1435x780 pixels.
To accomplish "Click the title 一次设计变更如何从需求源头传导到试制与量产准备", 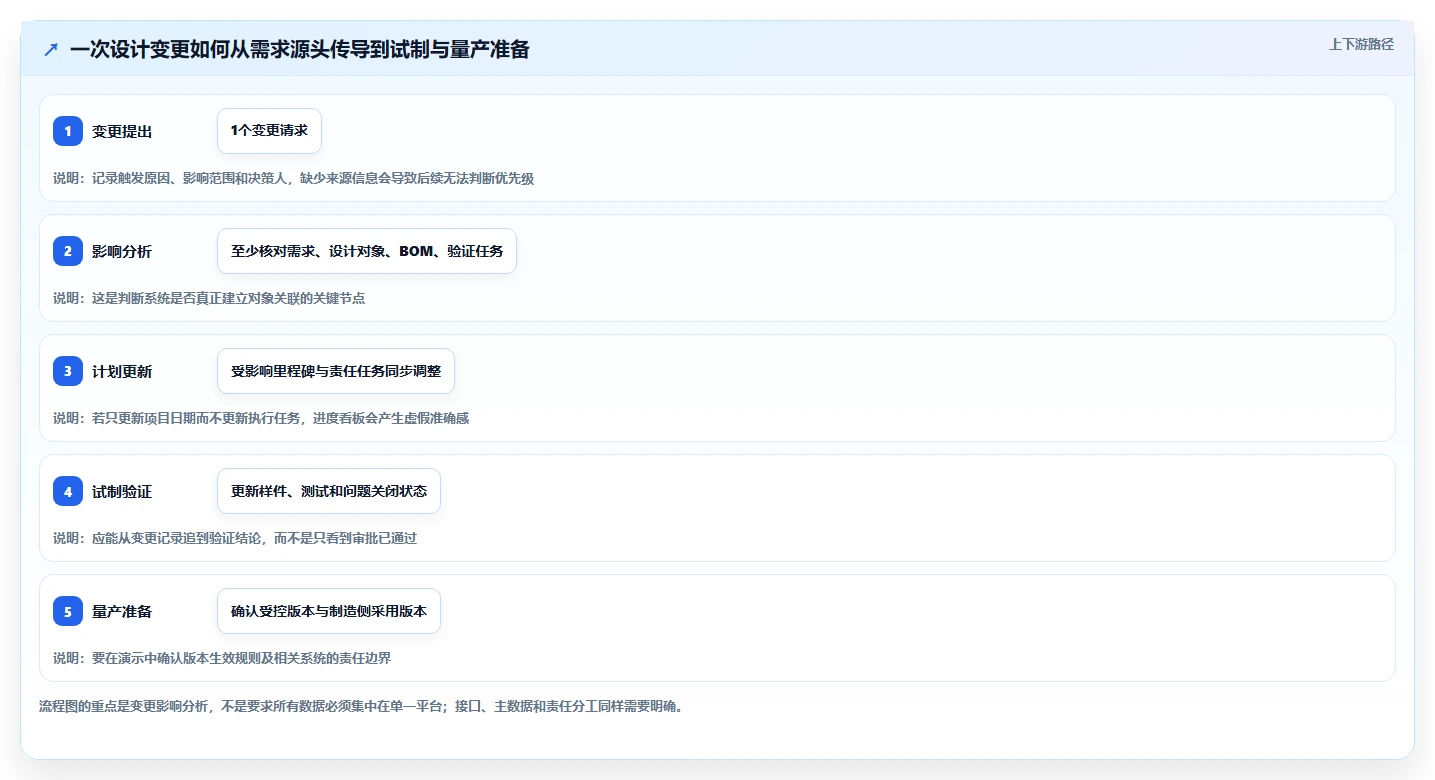I will point(300,49).
